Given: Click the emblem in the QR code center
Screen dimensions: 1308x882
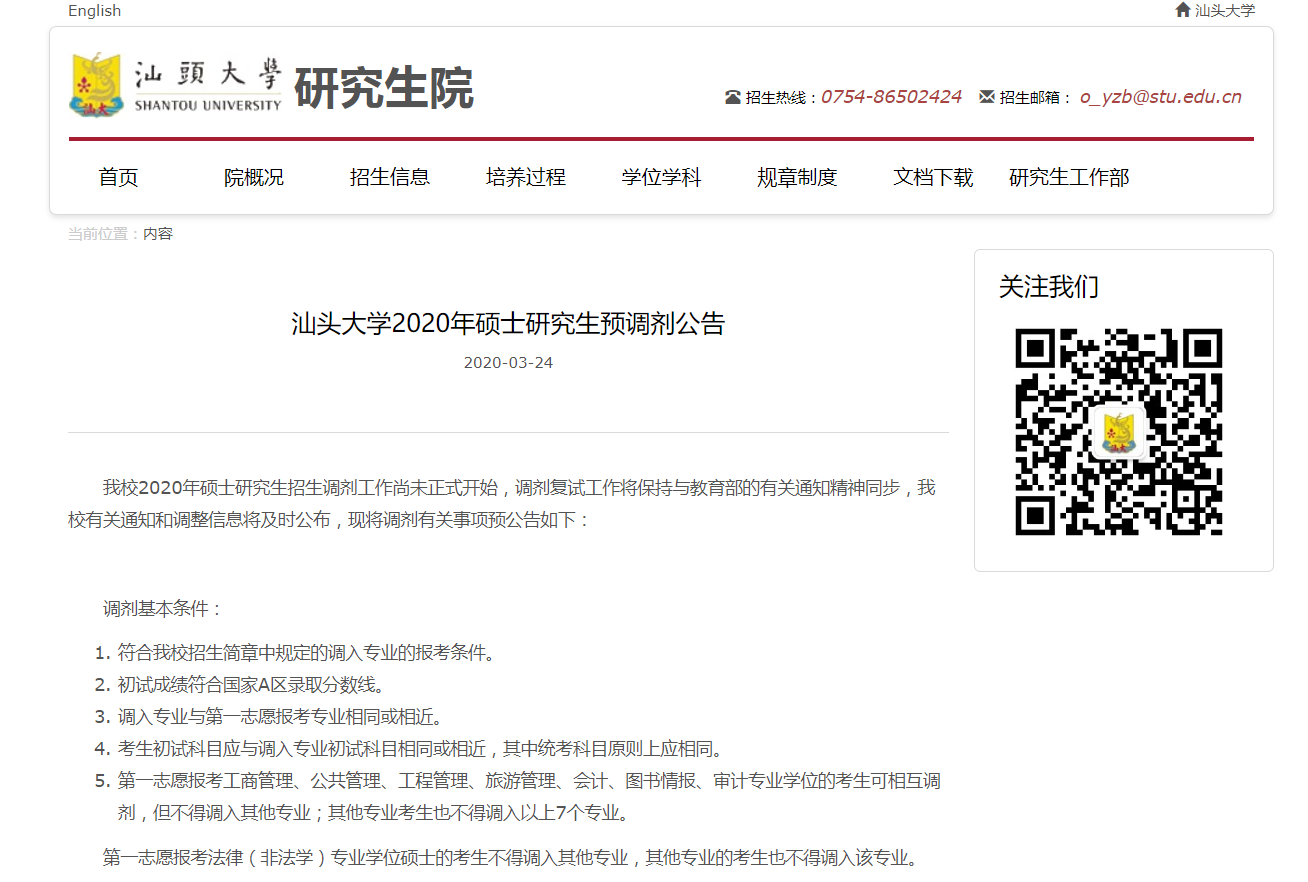Looking at the screenshot, I should coord(1118,432).
